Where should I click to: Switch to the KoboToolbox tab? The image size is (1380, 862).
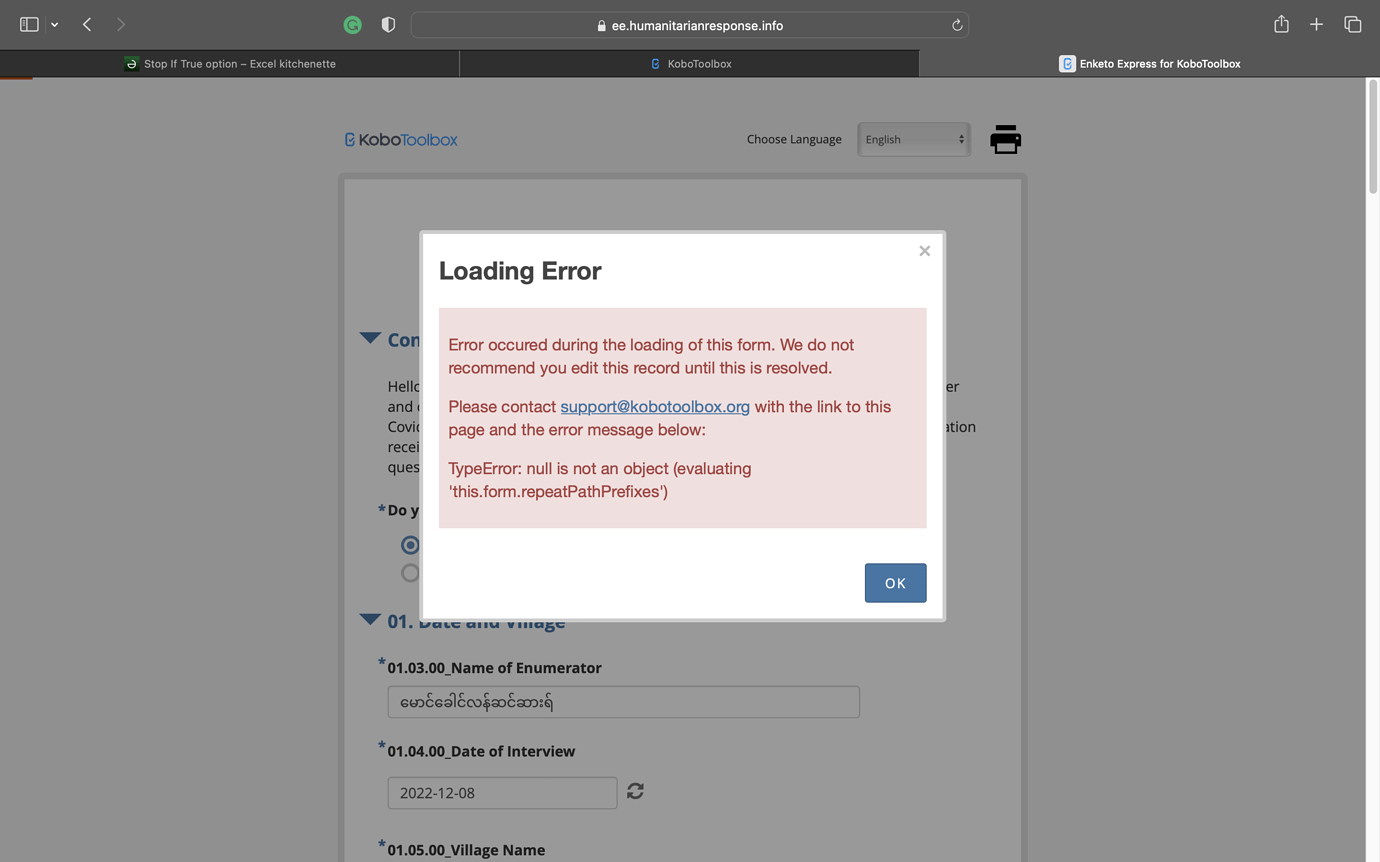(x=689, y=62)
